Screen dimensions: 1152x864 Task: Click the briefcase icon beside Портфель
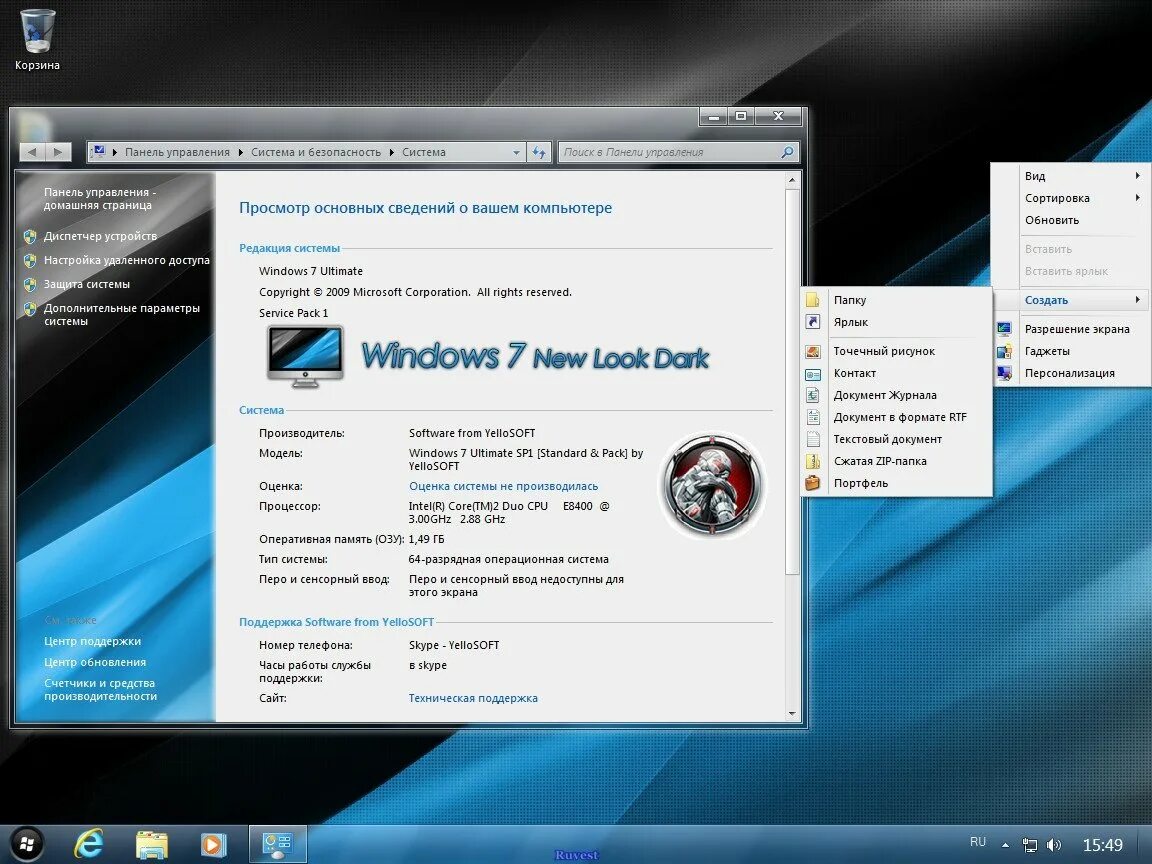point(813,483)
